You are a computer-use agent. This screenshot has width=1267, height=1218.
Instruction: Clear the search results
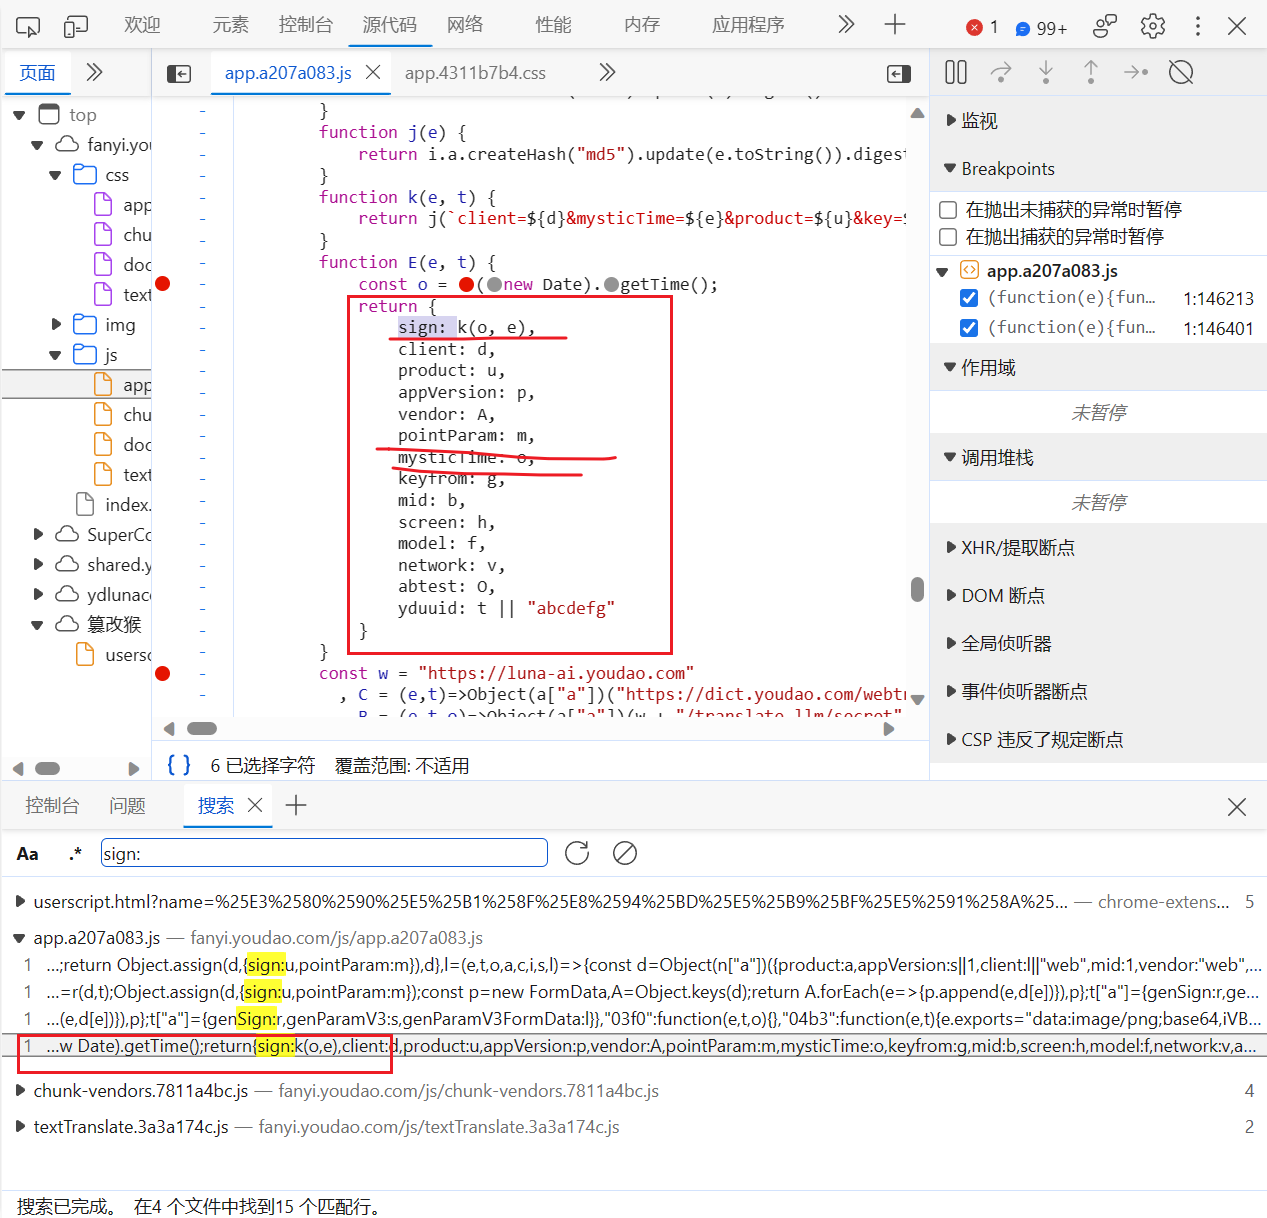point(625,853)
